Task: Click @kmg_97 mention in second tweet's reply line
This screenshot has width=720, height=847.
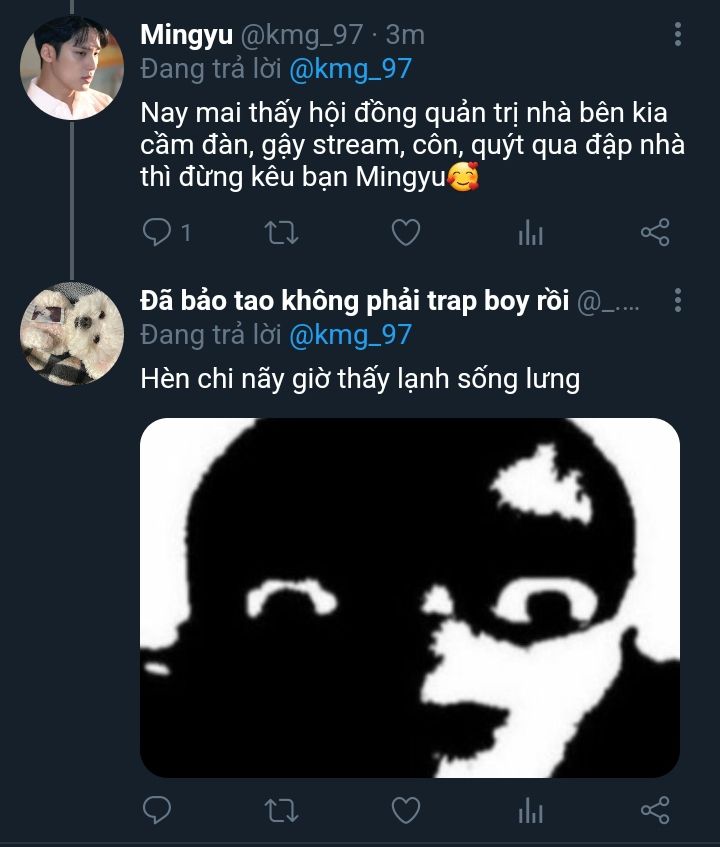Action: [349, 334]
